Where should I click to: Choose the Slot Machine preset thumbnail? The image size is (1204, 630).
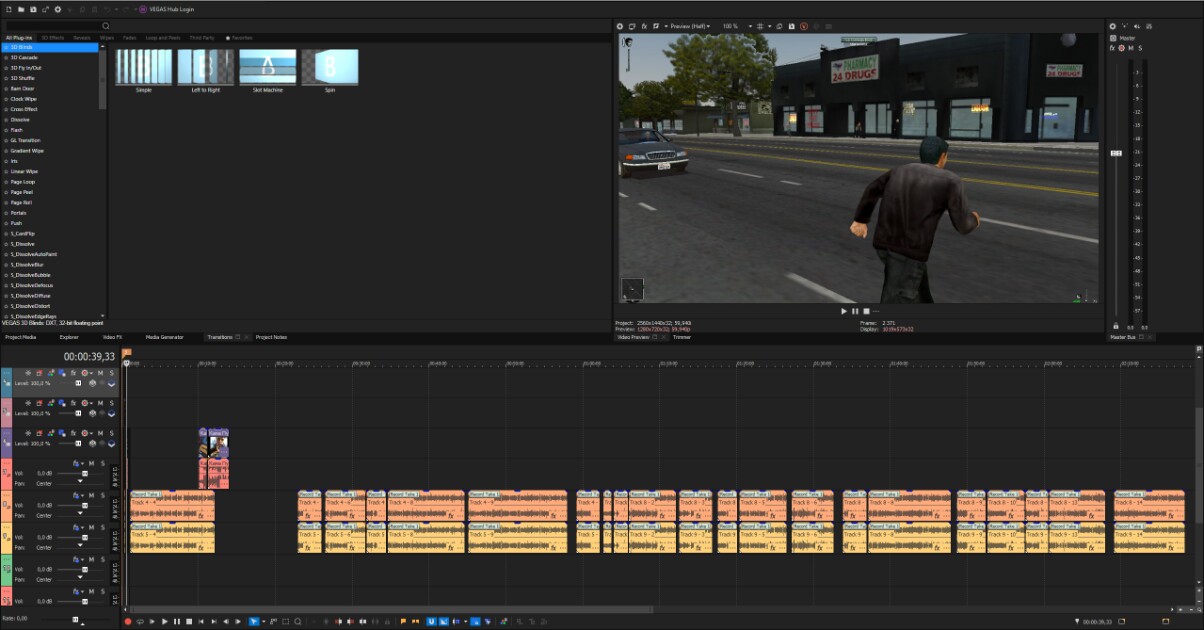(x=267, y=67)
